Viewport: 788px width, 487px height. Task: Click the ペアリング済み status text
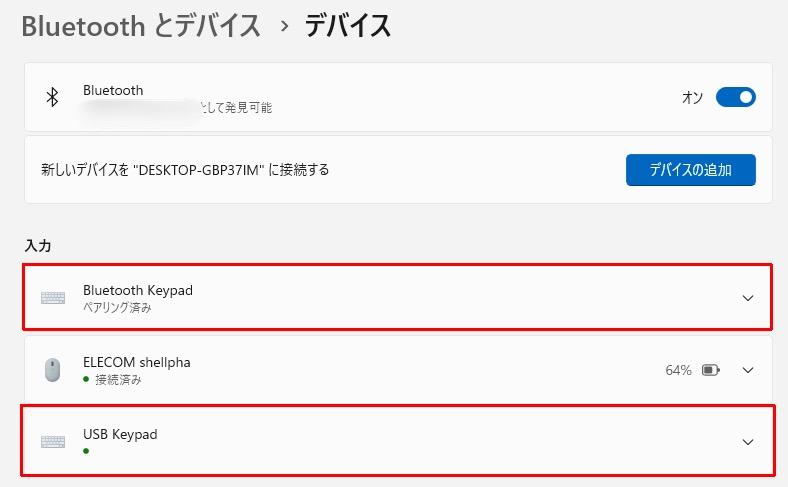[118, 308]
